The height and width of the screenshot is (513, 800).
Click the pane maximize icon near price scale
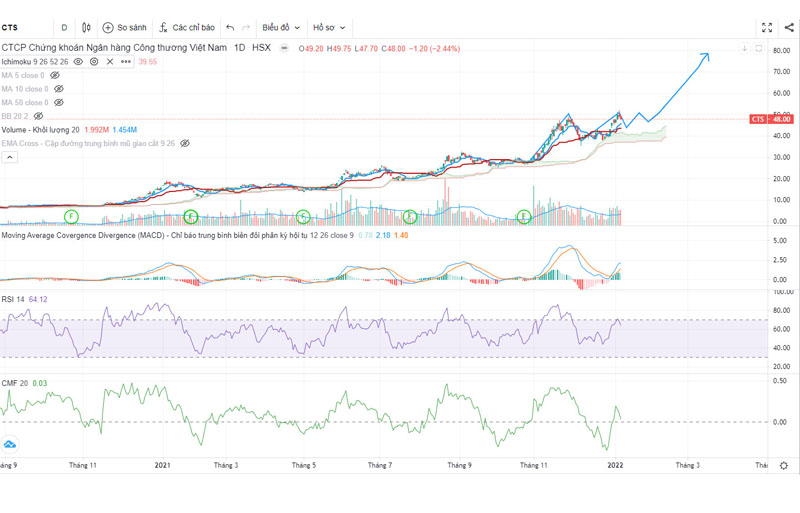click(x=759, y=48)
